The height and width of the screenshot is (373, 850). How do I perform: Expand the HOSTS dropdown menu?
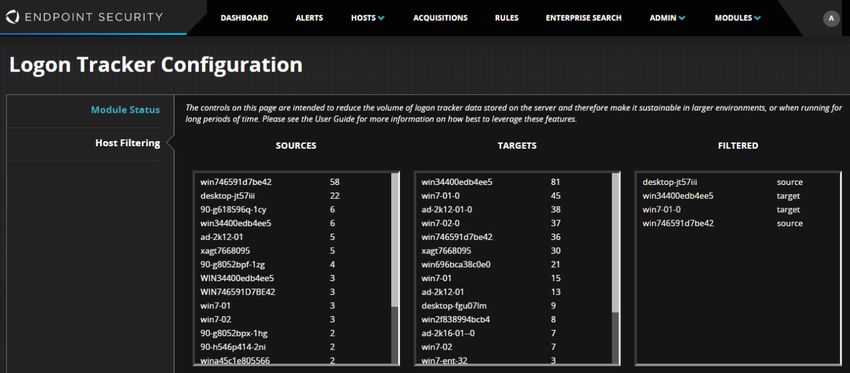(368, 18)
